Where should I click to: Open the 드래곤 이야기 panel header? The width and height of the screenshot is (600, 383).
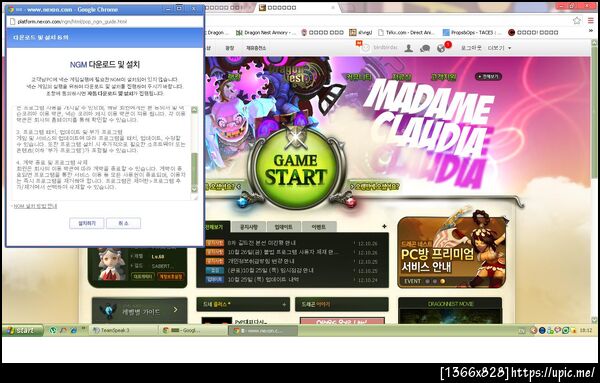point(342,304)
